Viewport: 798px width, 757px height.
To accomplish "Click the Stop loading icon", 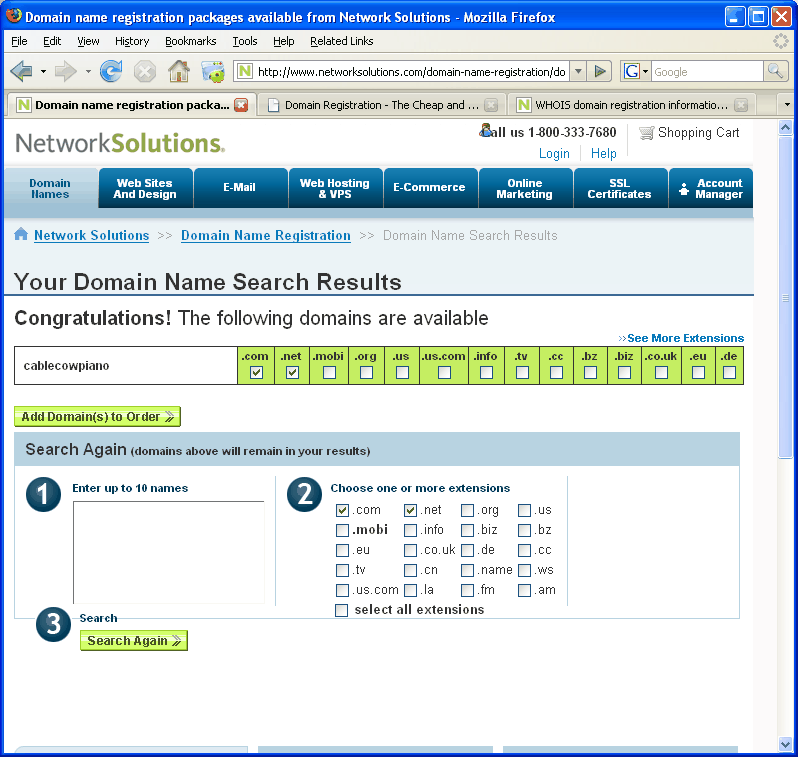I will tap(145, 71).
